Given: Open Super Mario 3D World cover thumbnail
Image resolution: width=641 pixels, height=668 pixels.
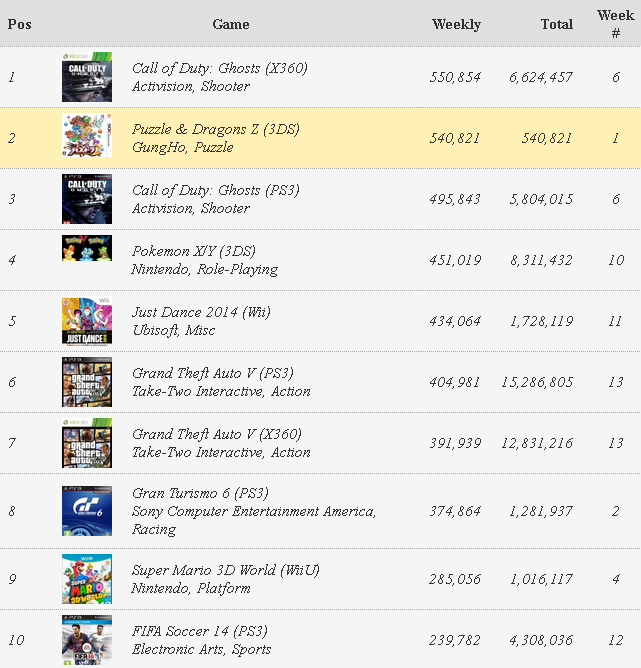Looking at the screenshot, I should coord(87,579).
